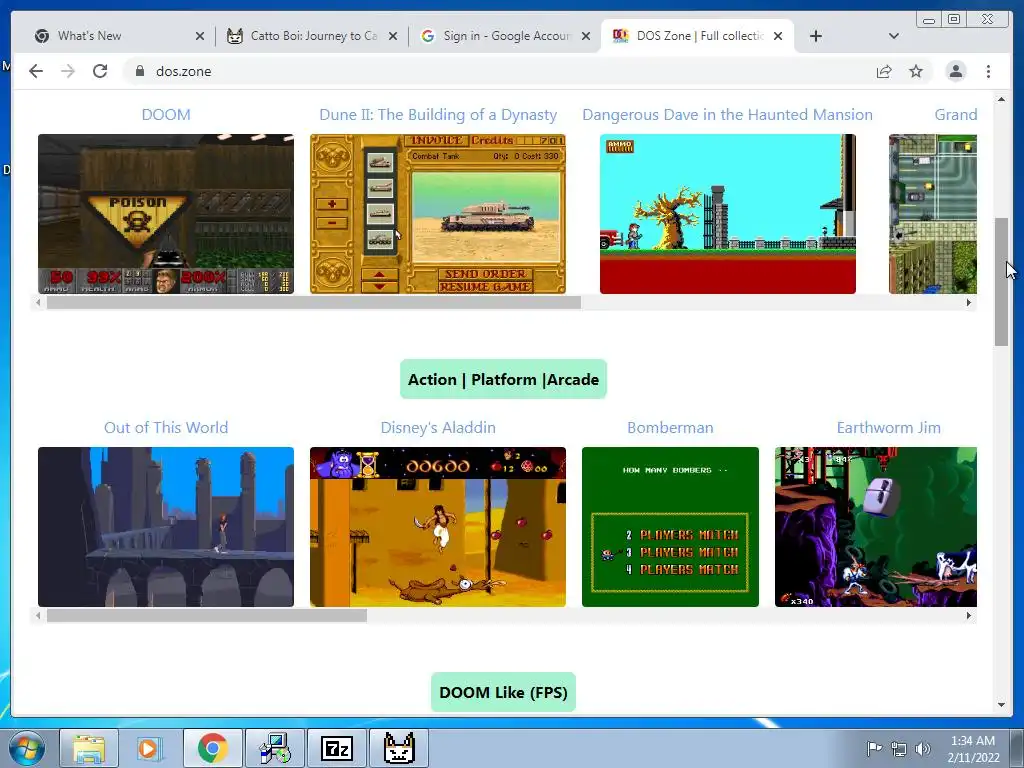Click the Dangerous Dave thumbnail

click(728, 214)
